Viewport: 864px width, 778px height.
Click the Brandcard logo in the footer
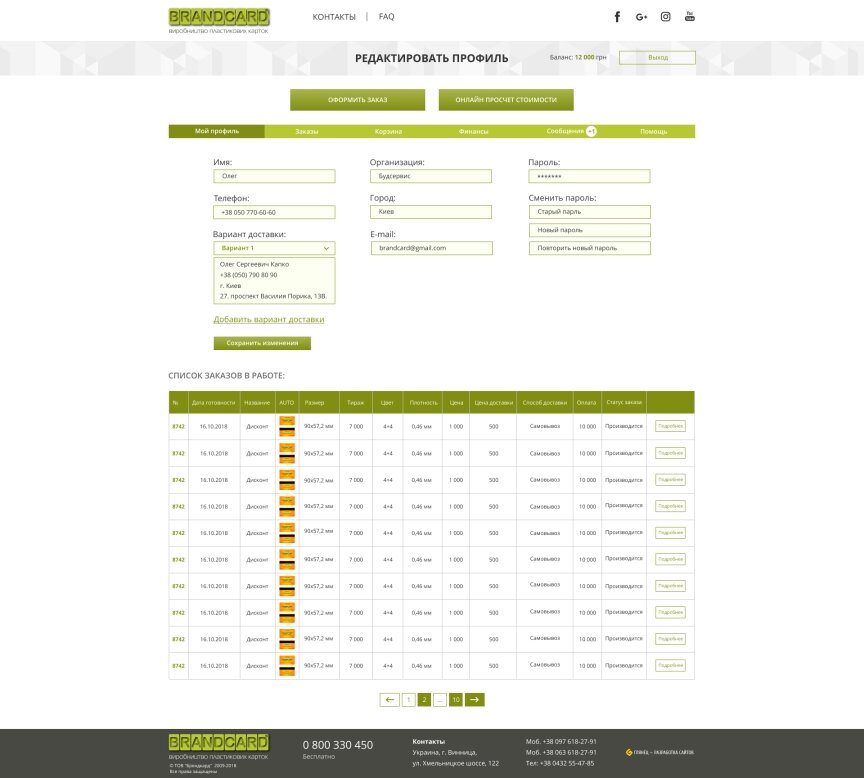coord(219,747)
